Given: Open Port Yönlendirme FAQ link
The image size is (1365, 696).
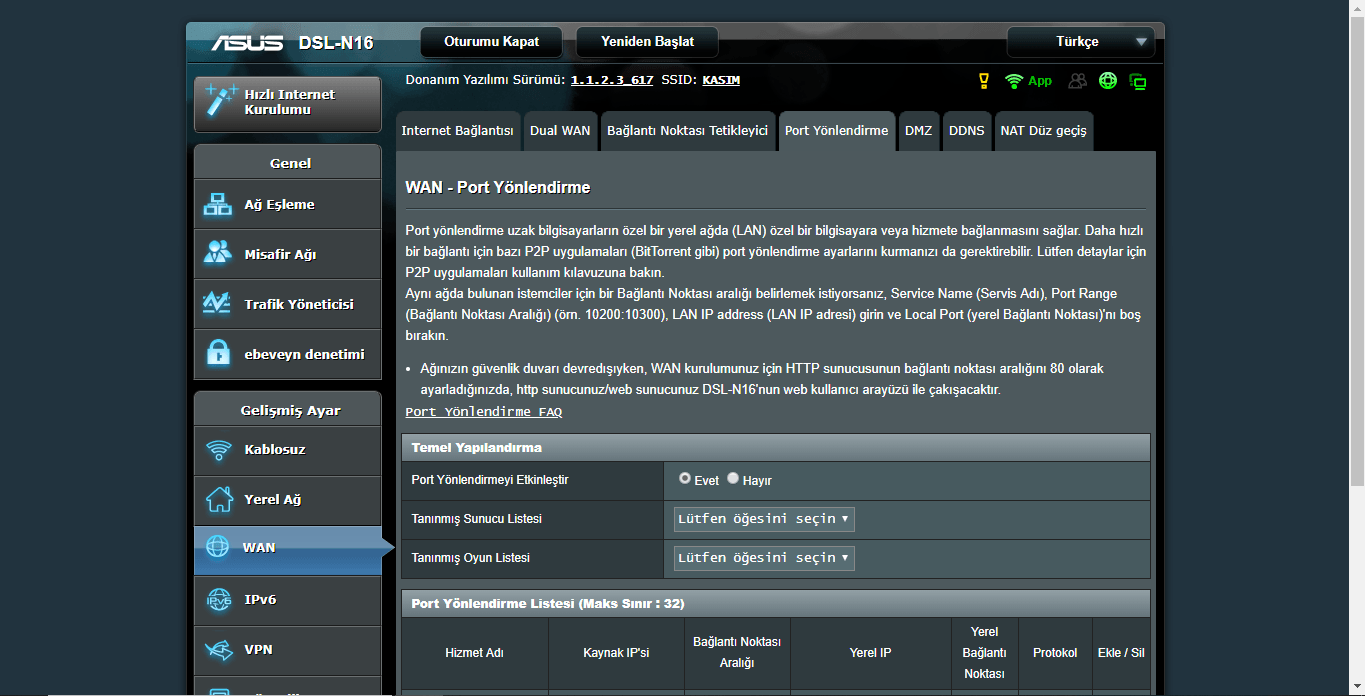Looking at the screenshot, I should [484, 412].
